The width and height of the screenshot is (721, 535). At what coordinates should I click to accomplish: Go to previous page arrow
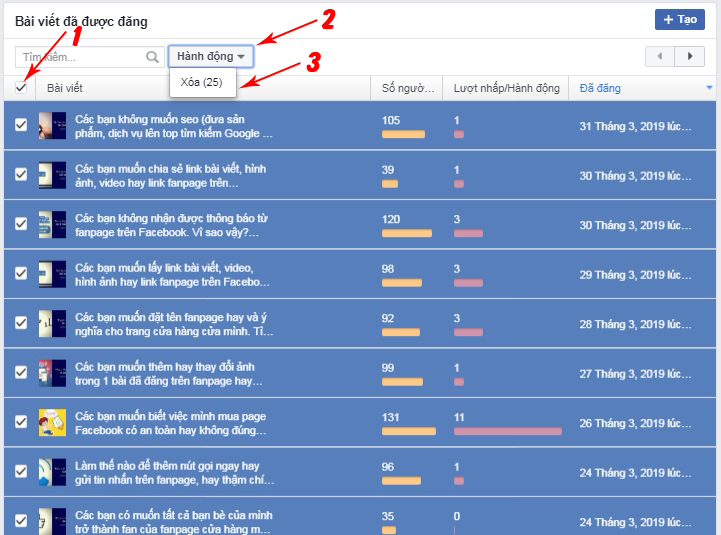point(660,57)
